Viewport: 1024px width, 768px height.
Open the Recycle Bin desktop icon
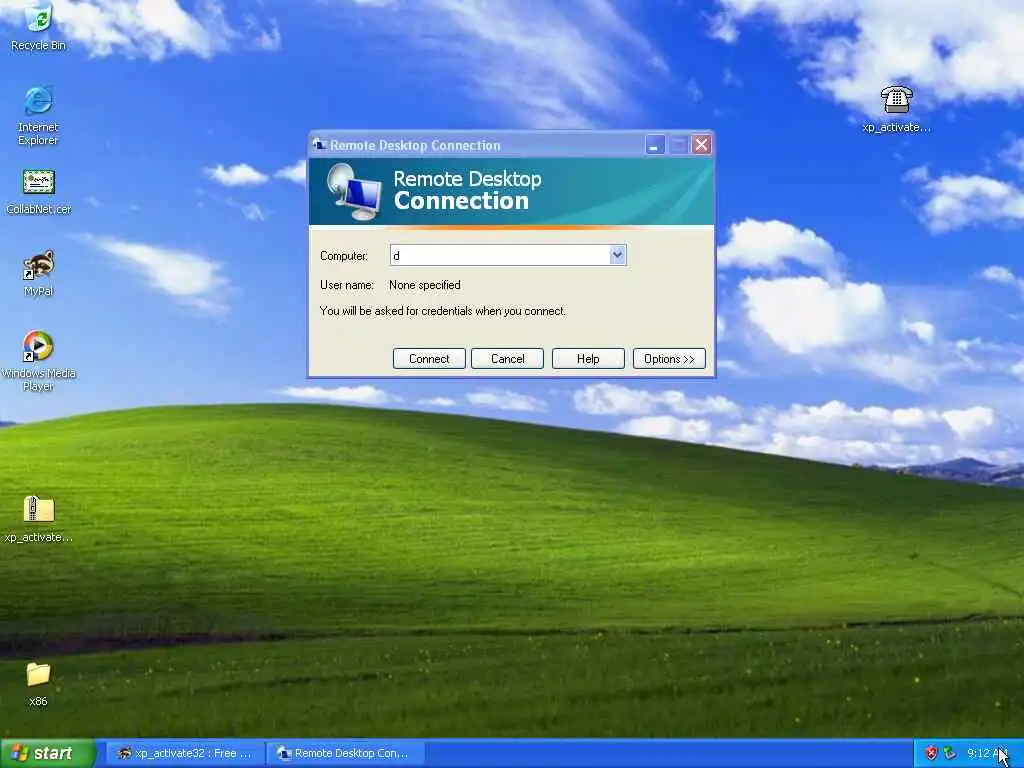[39, 26]
